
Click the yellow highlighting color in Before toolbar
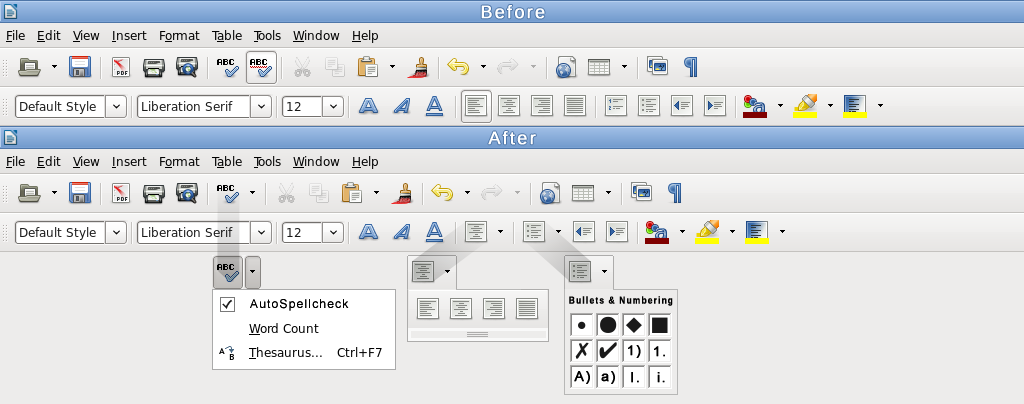click(806, 105)
